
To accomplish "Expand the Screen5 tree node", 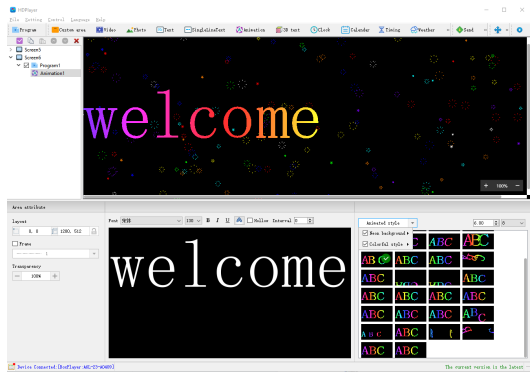I will click(x=11, y=50).
